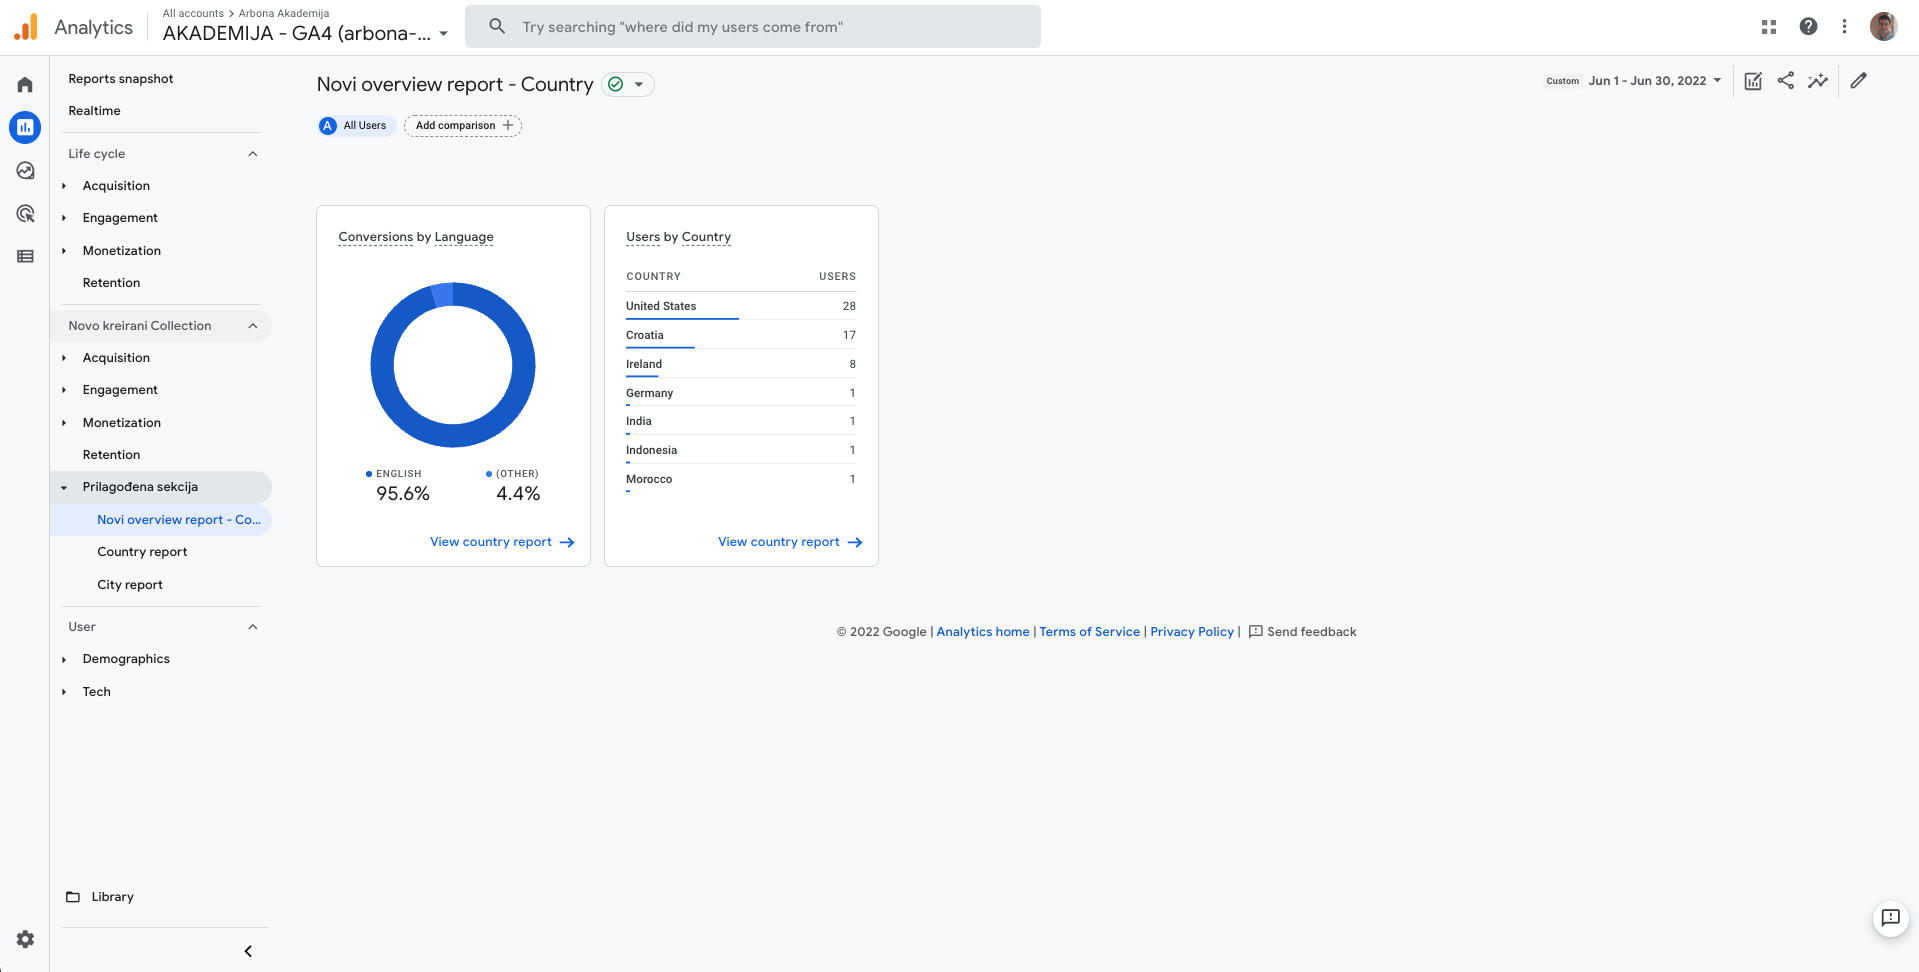
Task: View country report in Conversions by Language card
Action: 502,542
